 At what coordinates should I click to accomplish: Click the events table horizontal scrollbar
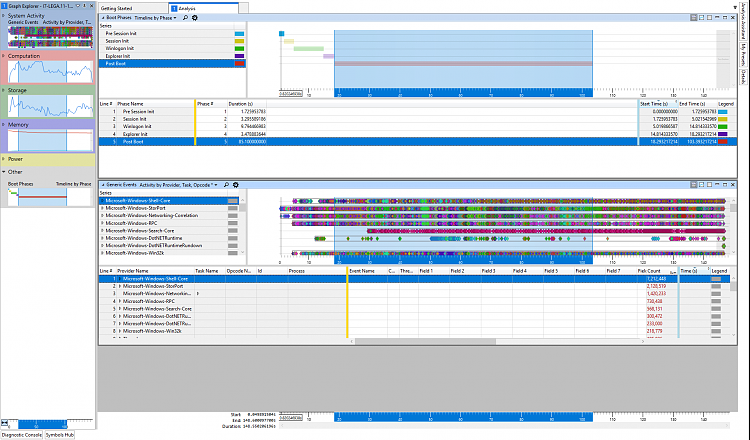425,341
